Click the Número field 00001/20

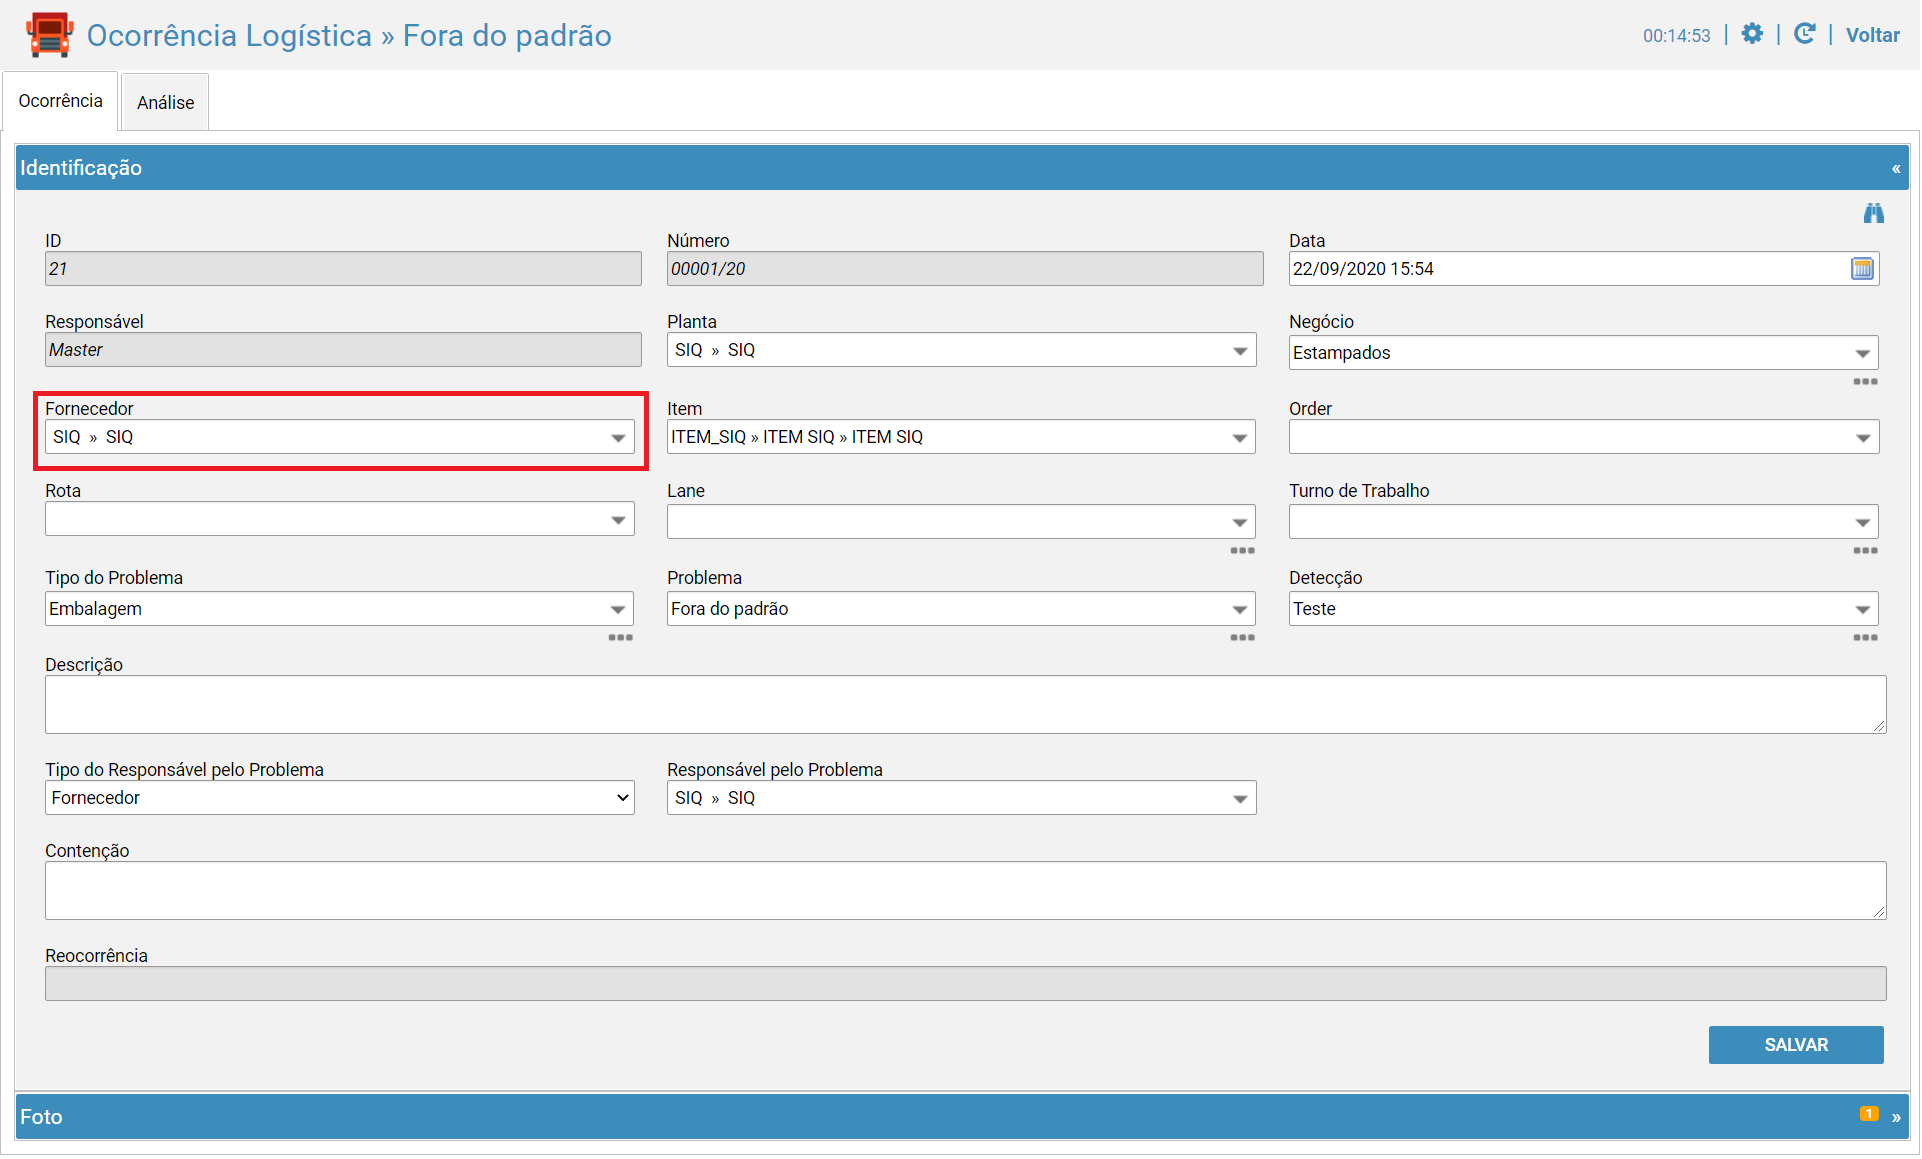(x=965, y=269)
